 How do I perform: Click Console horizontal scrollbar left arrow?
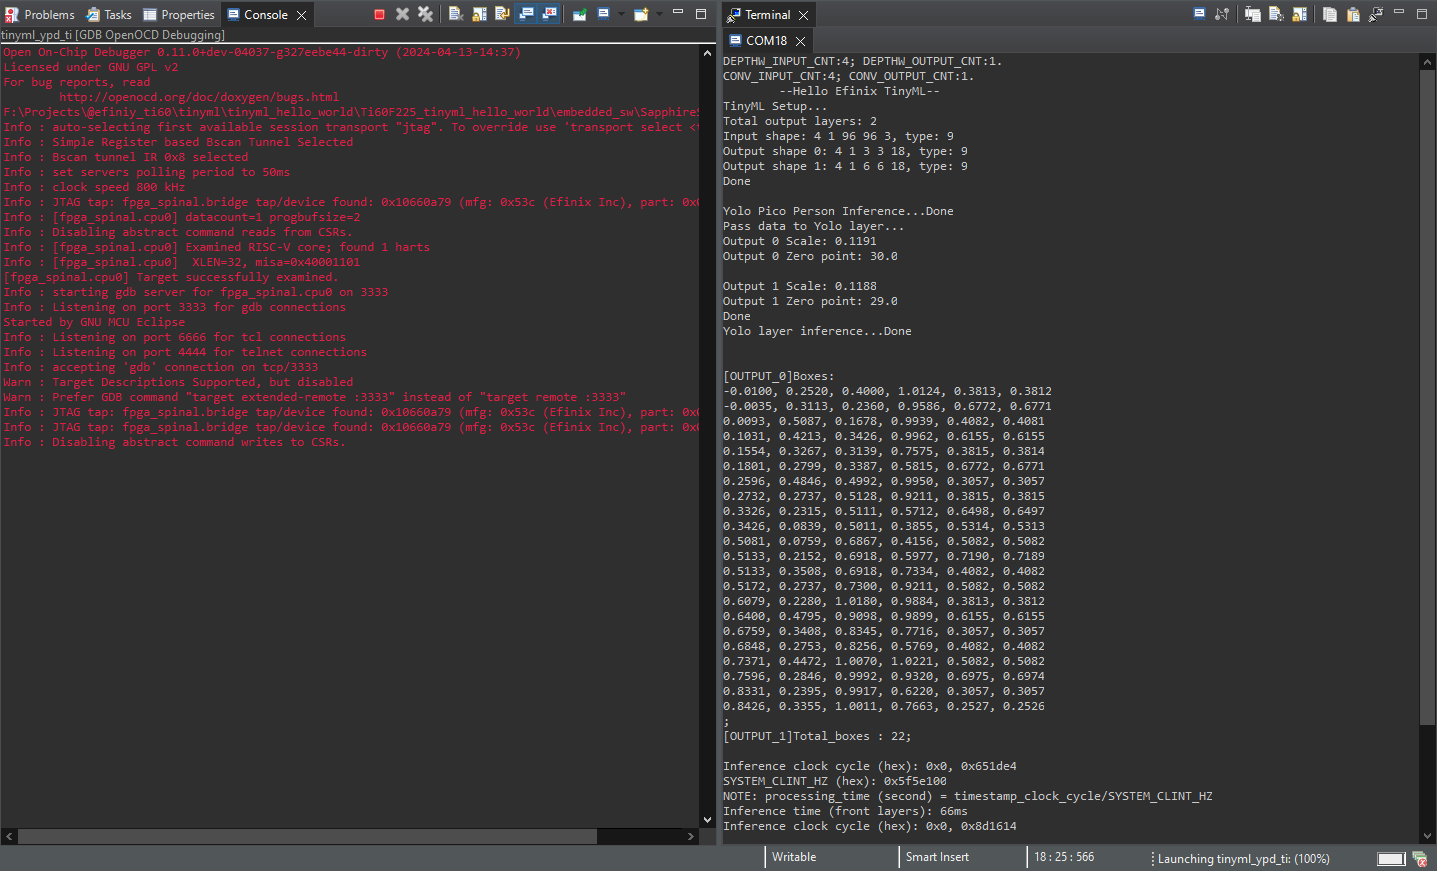(9, 836)
